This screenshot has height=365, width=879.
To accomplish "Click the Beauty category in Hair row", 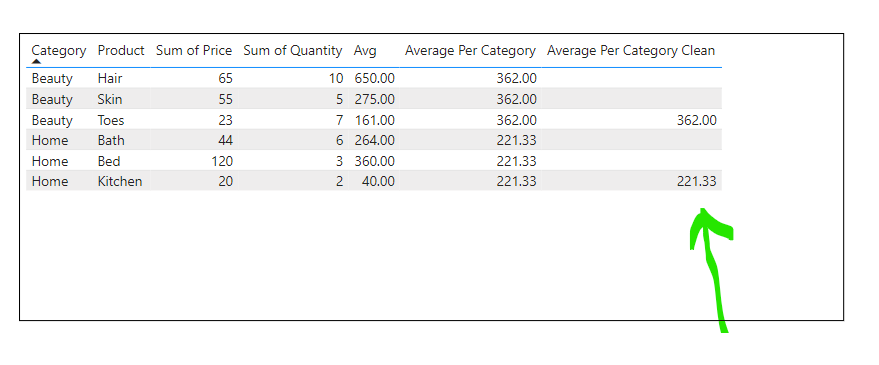I will pyautogui.click(x=52, y=78).
